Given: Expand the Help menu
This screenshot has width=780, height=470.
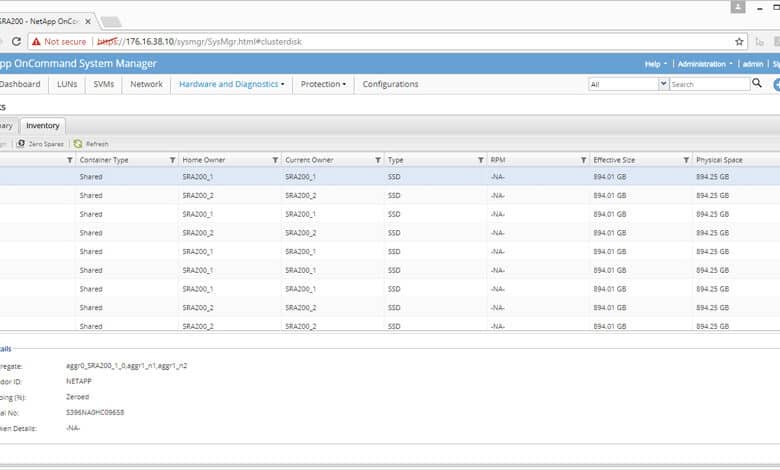Looking at the screenshot, I should pyautogui.click(x=656, y=64).
